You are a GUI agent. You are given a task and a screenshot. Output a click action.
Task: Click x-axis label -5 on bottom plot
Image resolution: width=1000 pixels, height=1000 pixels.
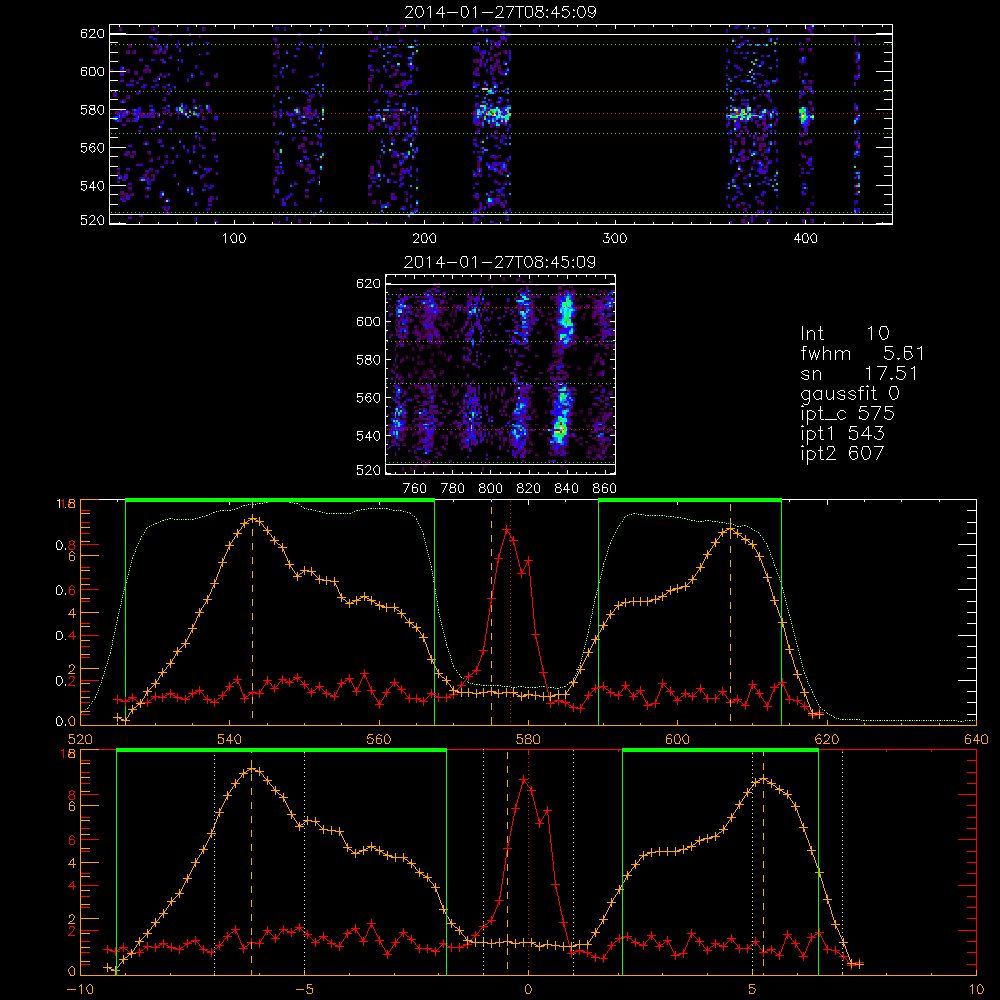(305, 990)
